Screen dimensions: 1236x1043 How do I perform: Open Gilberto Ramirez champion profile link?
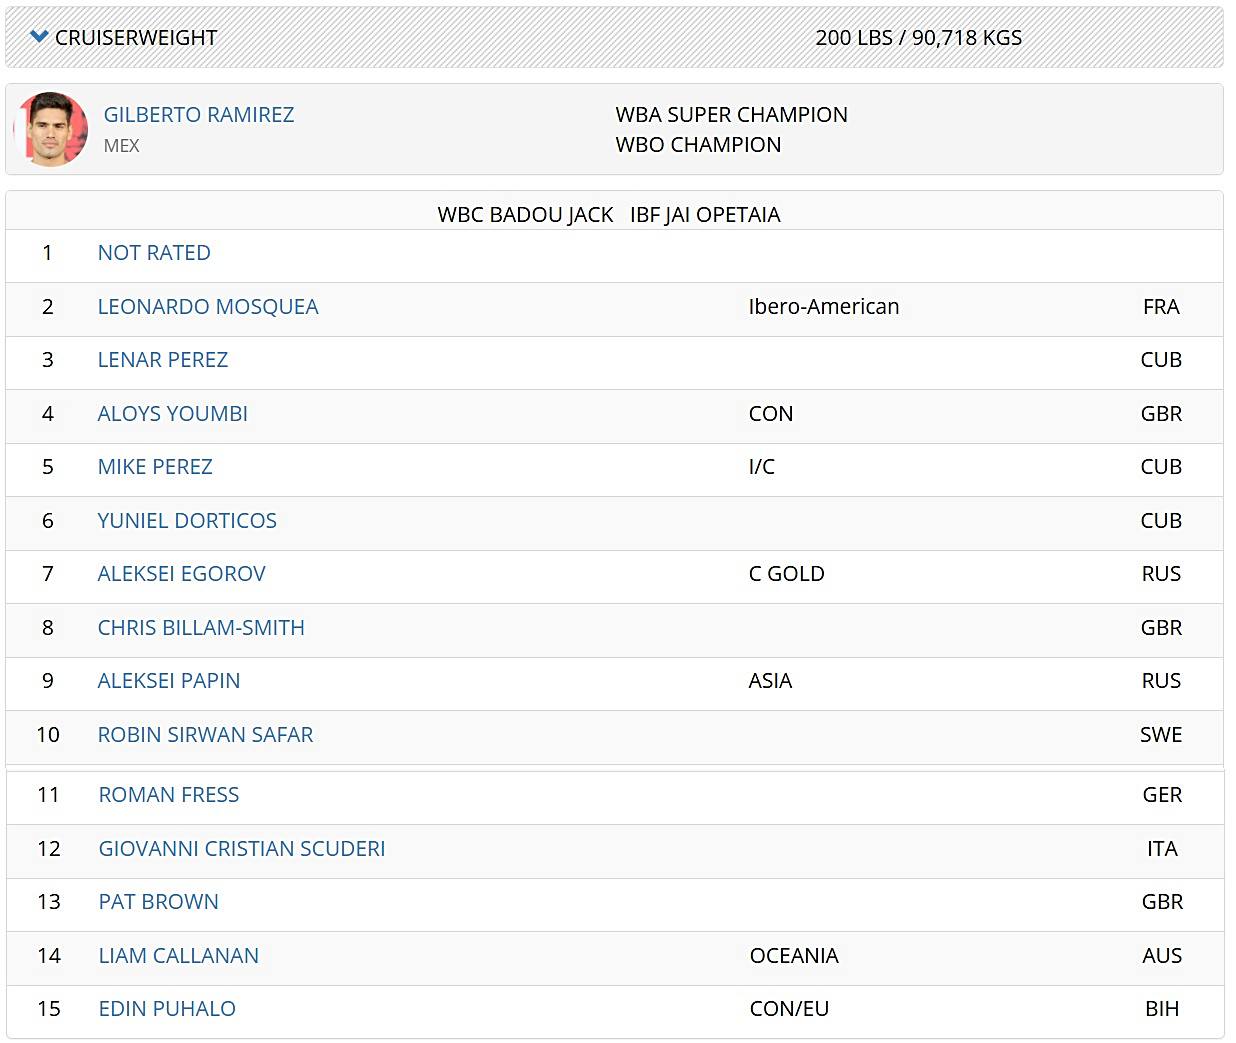(198, 115)
